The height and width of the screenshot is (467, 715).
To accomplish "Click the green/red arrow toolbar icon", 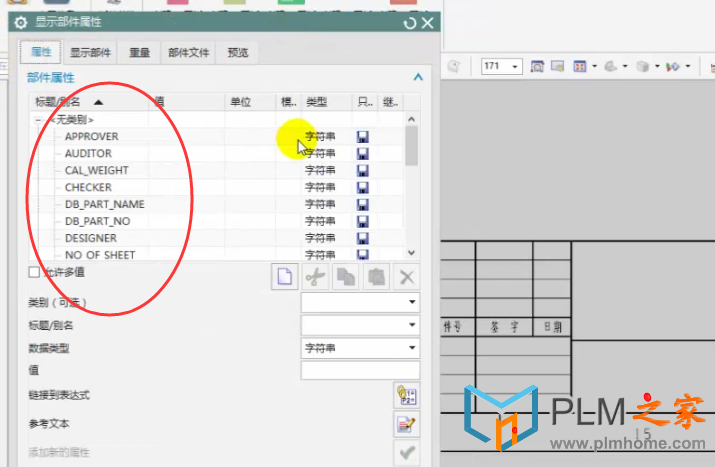I will click(x=673, y=67).
